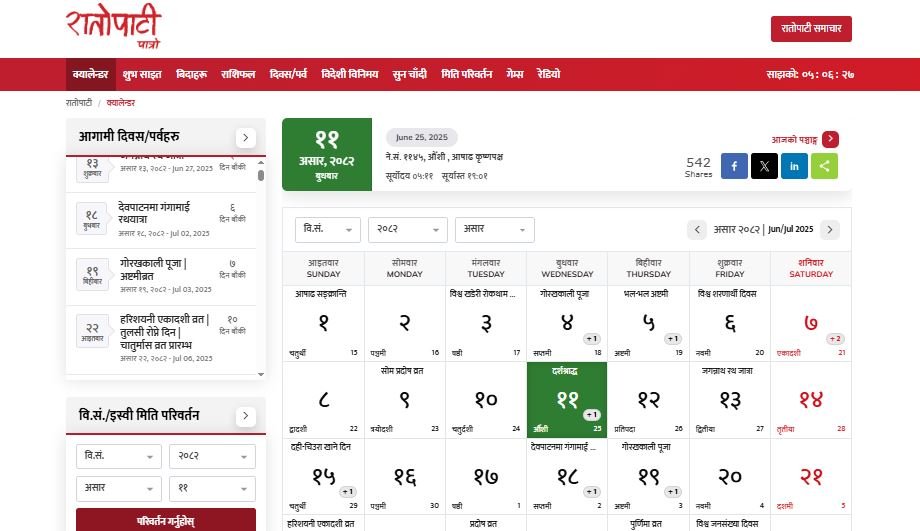Viewport: 920px width, 531px height.
Task: Click +1 badge on day ११
Action: tap(591, 415)
